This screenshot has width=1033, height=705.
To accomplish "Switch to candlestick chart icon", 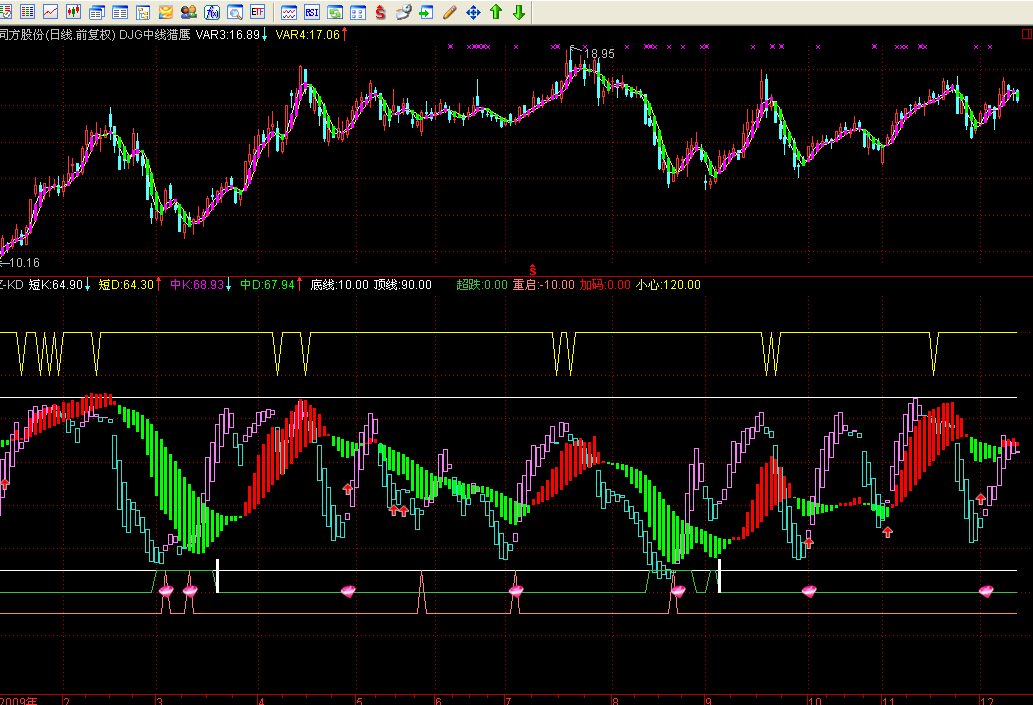I will pyautogui.click(x=75, y=12).
